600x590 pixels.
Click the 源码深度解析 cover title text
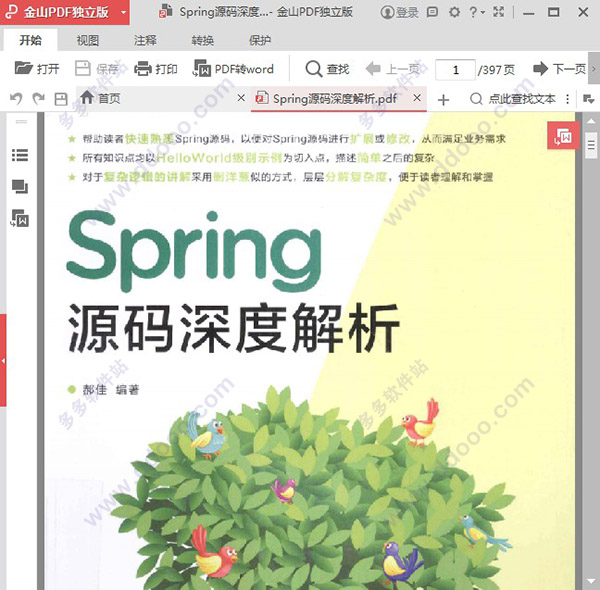pyautogui.click(x=234, y=328)
